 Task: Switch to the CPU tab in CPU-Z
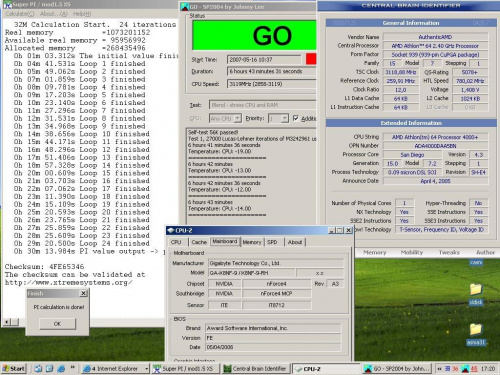click(x=176, y=242)
